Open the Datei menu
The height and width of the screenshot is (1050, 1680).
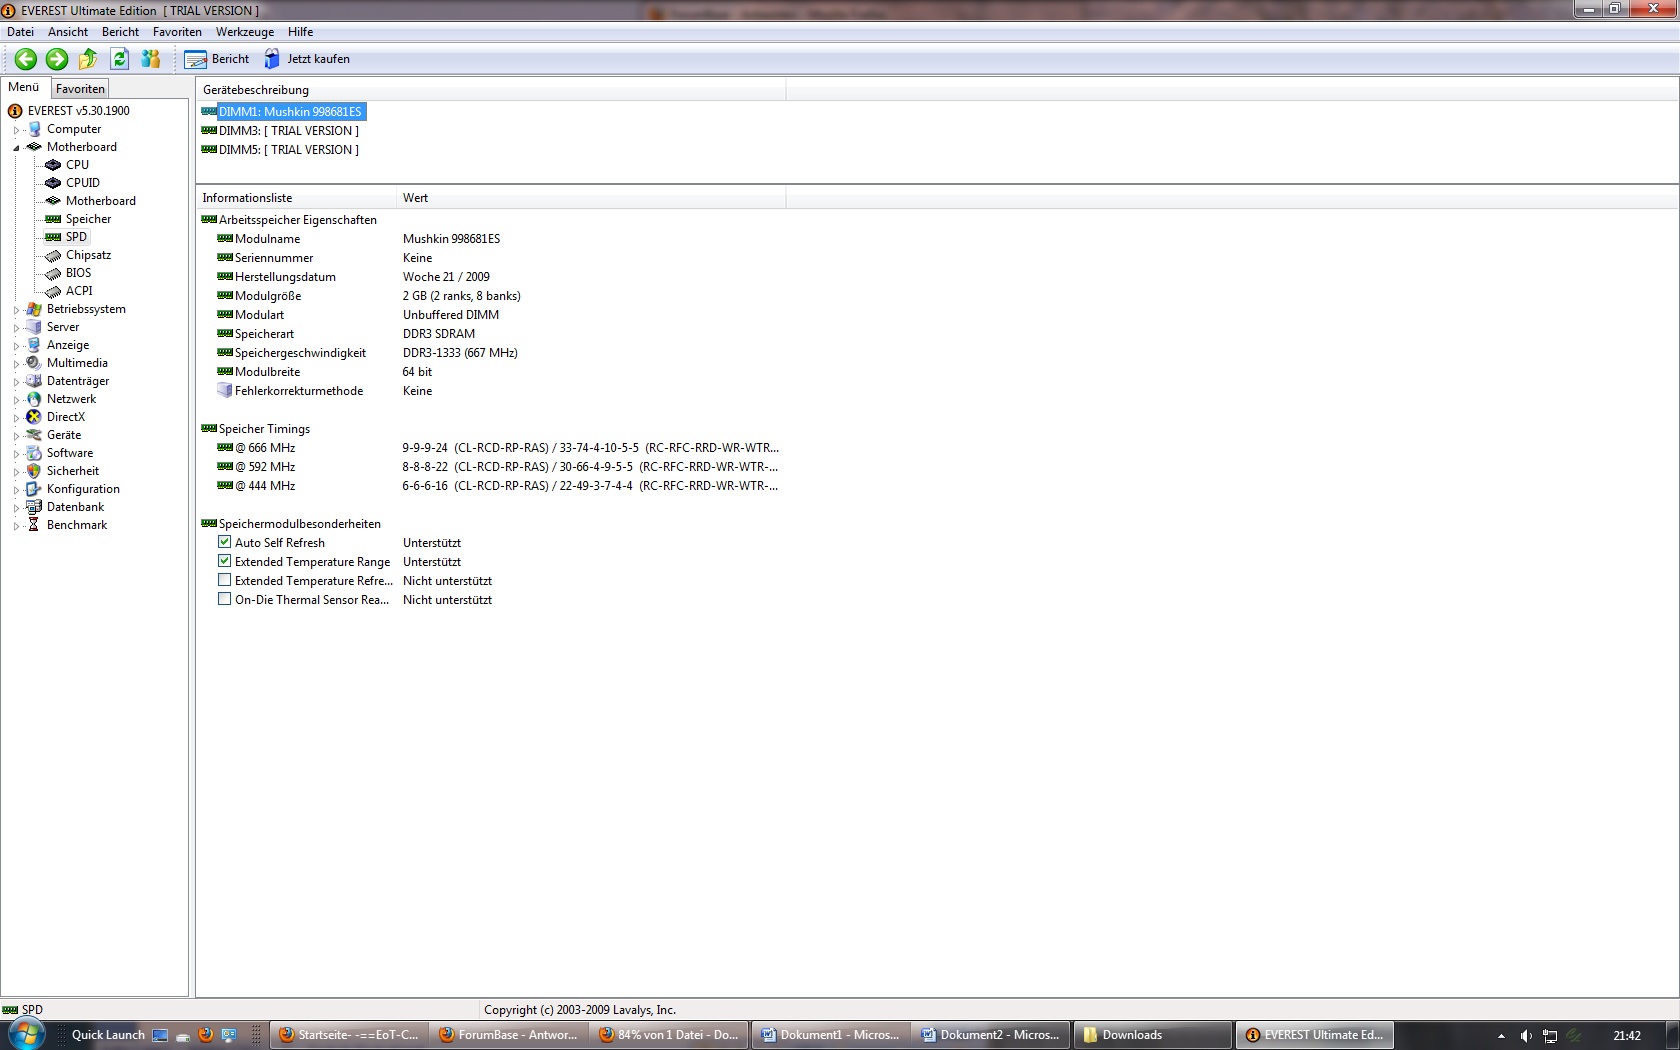pyautogui.click(x=20, y=32)
